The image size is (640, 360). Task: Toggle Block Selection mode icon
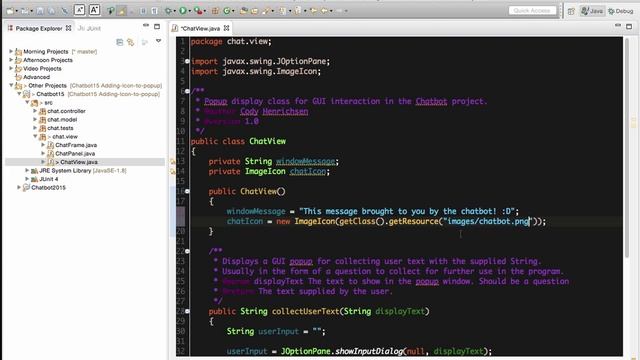(143, 11)
